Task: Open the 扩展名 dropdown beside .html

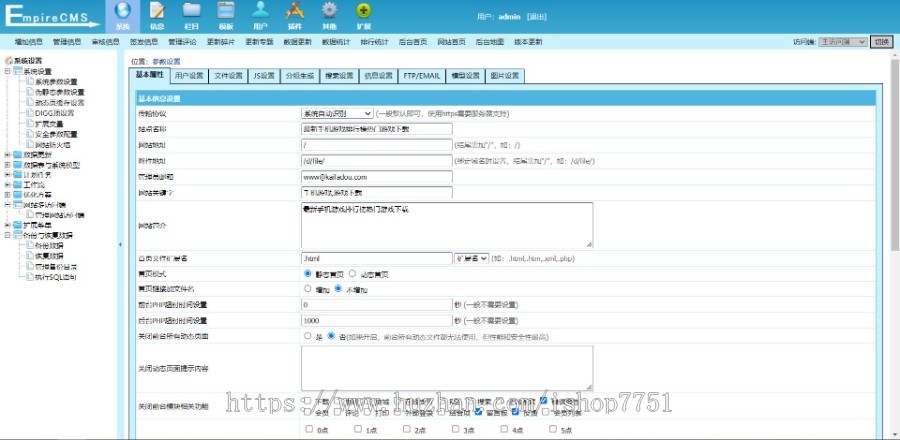Action: coord(471,259)
